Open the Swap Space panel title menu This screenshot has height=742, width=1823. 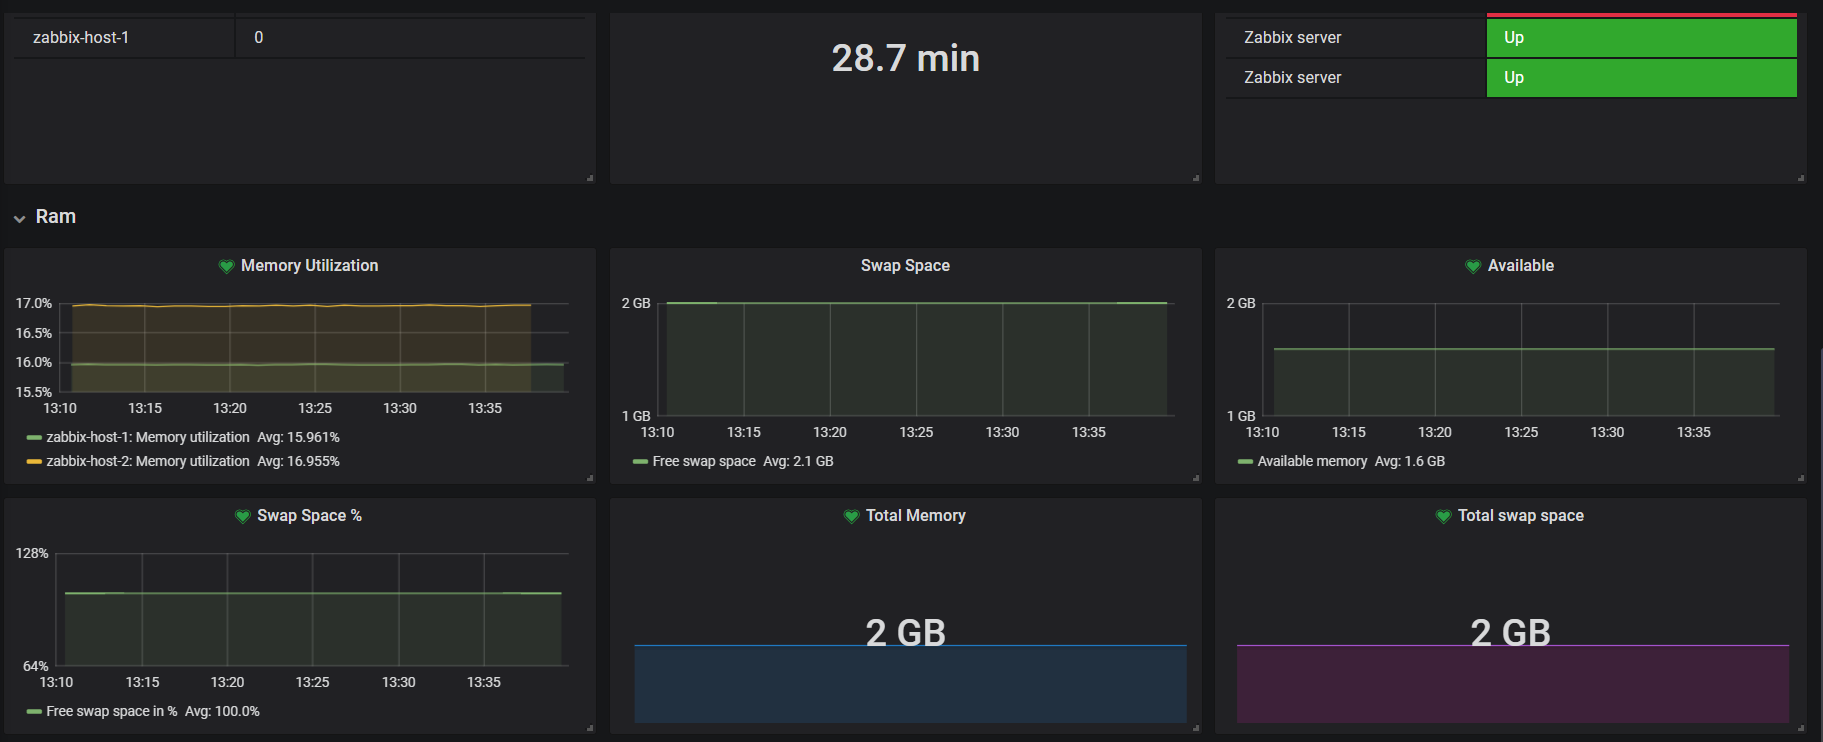pos(905,265)
